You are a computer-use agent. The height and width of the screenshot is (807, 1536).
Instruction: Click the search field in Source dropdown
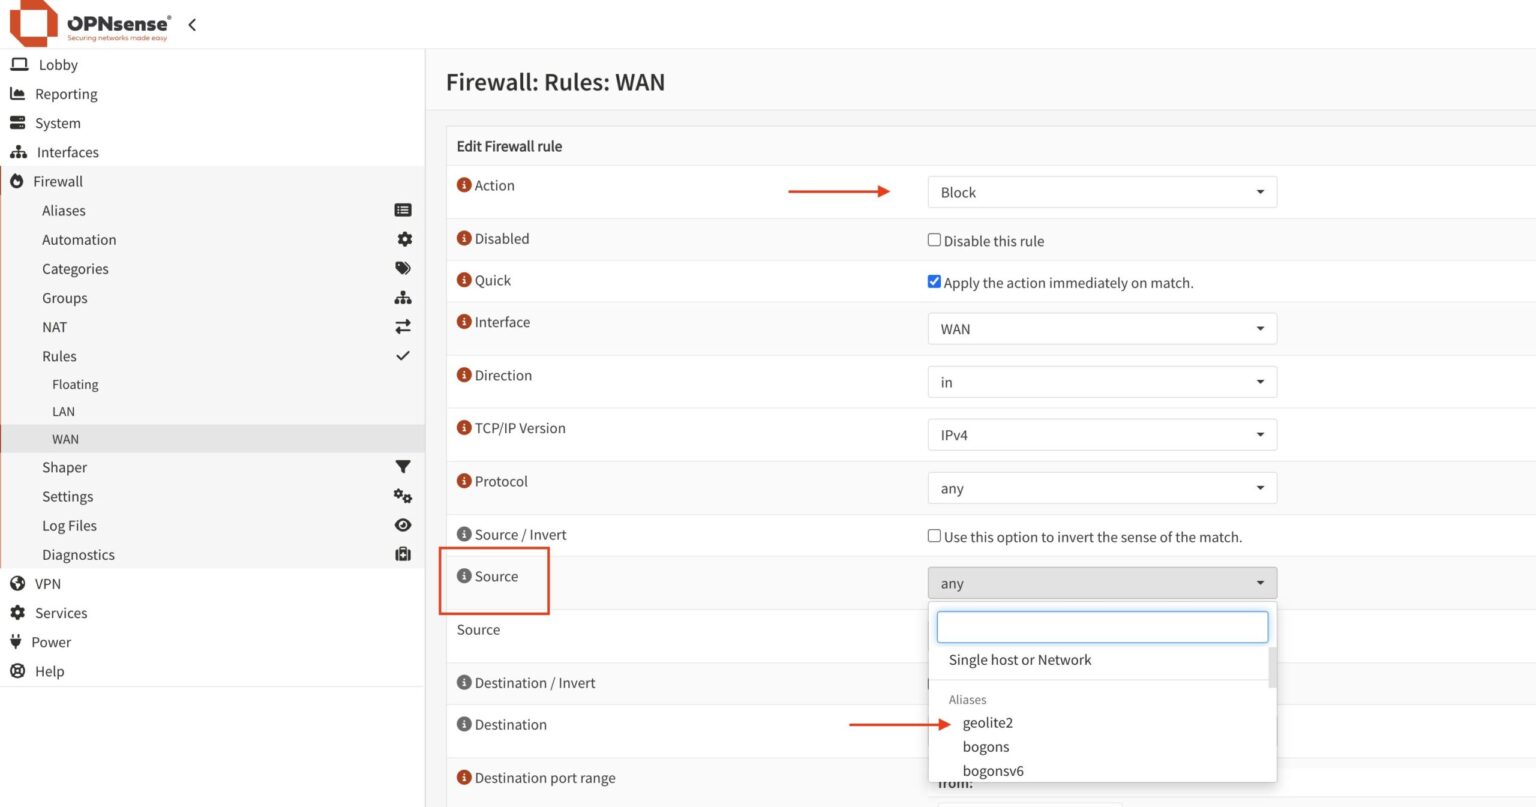tap(1101, 626)
